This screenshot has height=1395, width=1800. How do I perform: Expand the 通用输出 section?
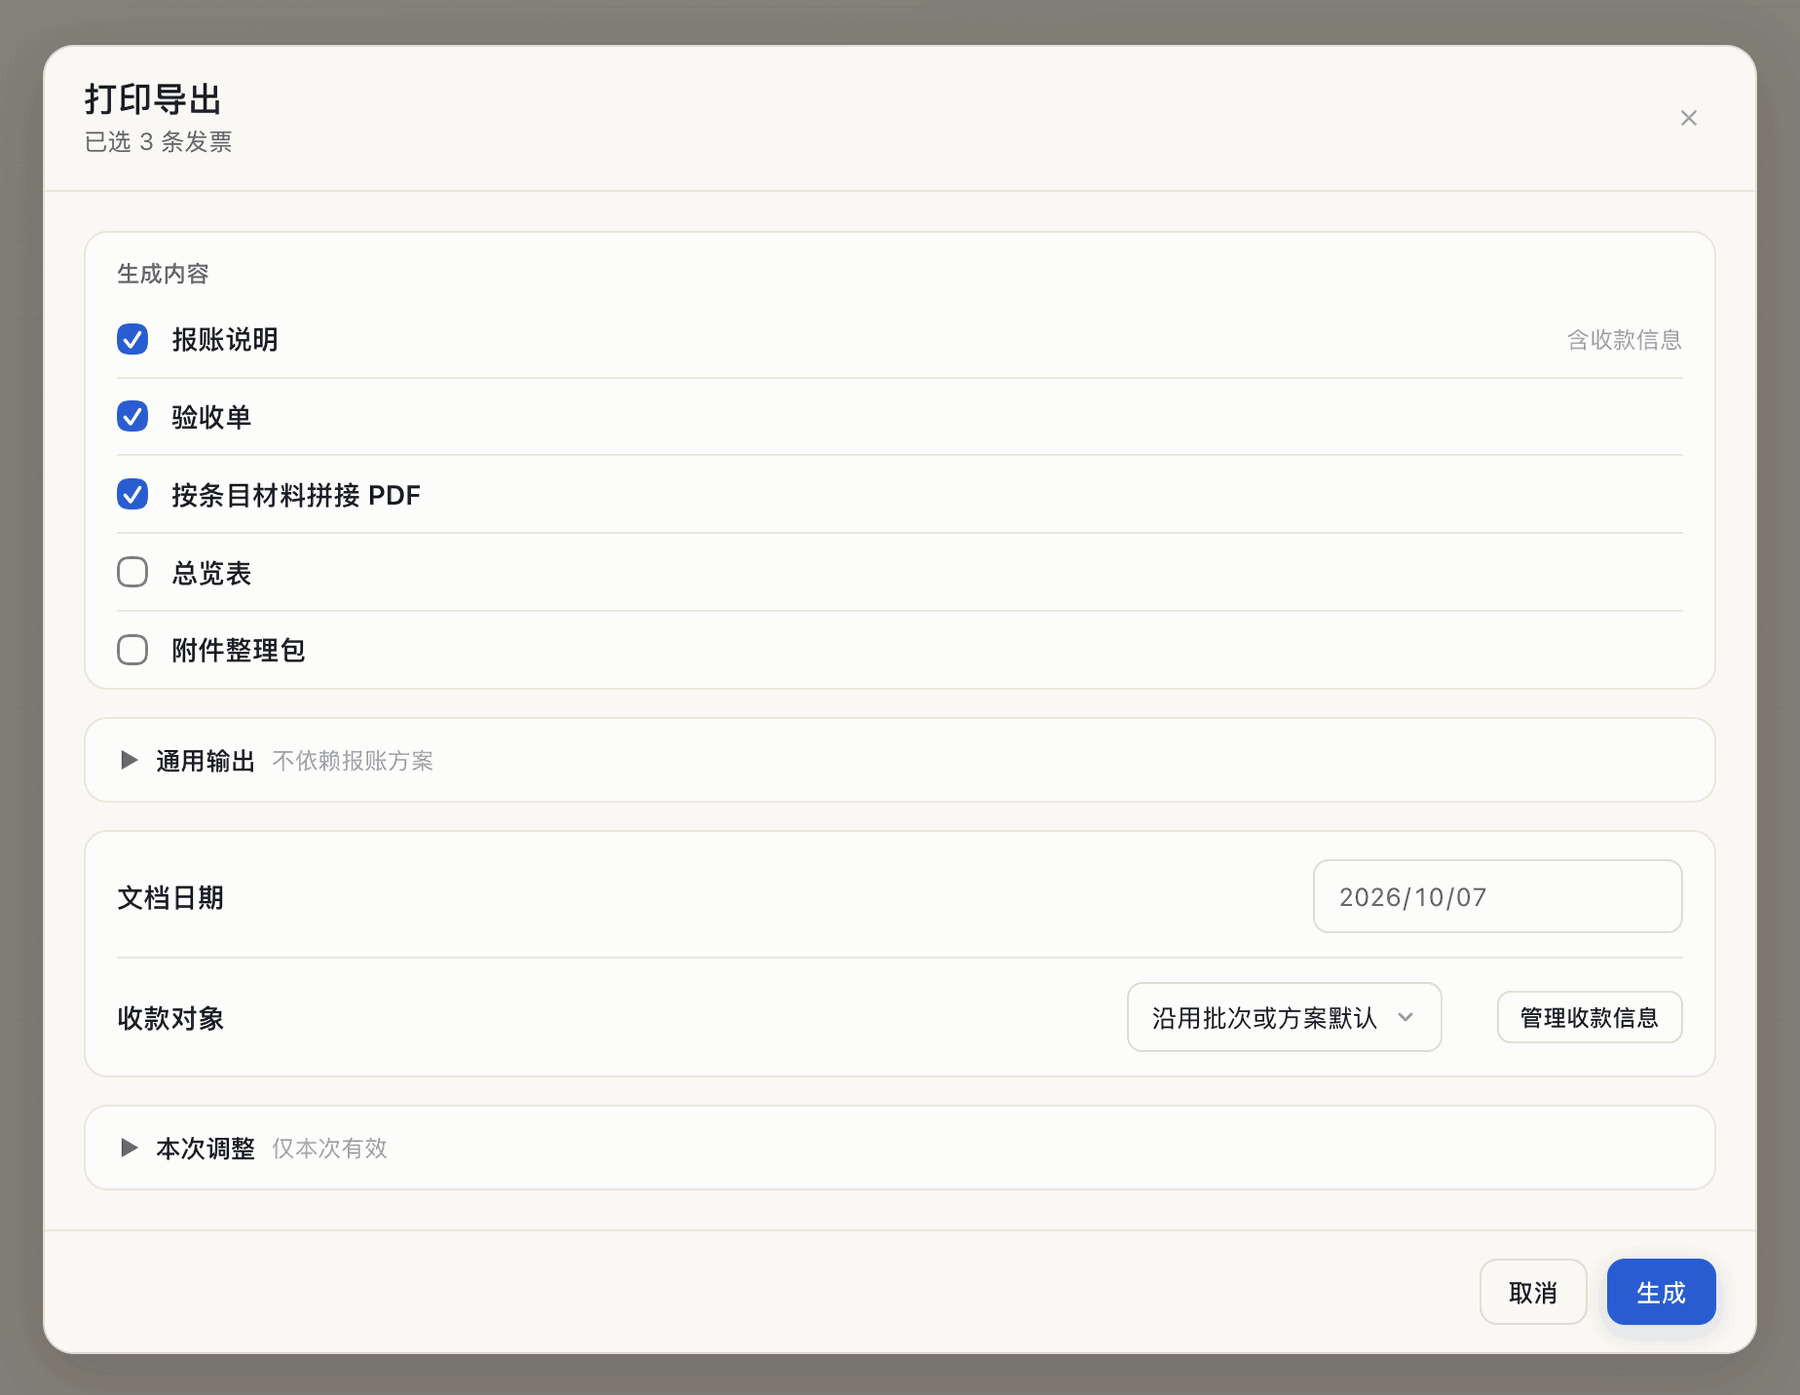(x=899, y=760)
